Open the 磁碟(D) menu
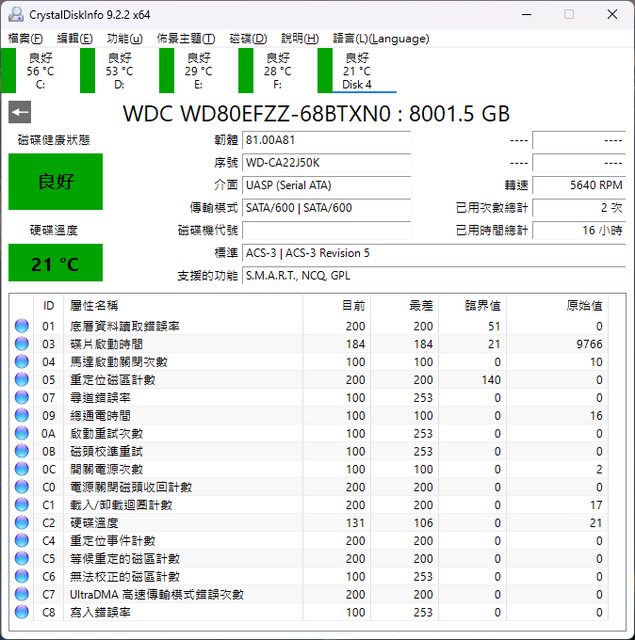Screen dimensions: 635x640 [248, 38]
